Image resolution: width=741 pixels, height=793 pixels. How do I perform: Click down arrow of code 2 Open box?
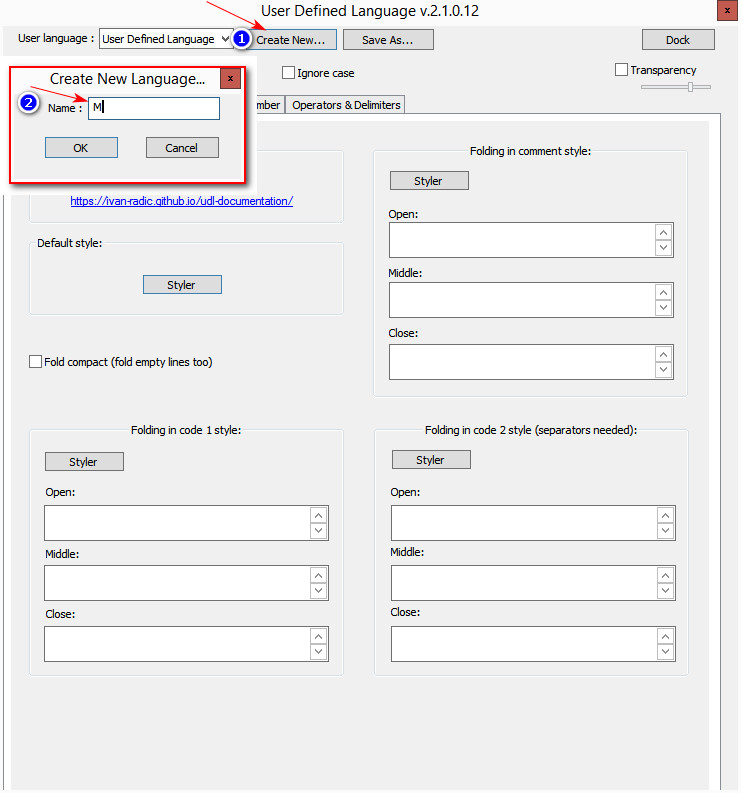point(664,531)
